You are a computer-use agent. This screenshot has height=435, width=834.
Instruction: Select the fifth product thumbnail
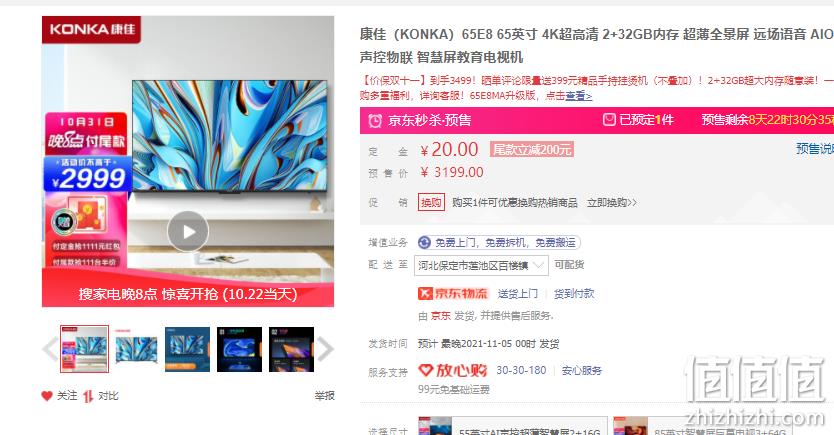click(x=291, y=349)
